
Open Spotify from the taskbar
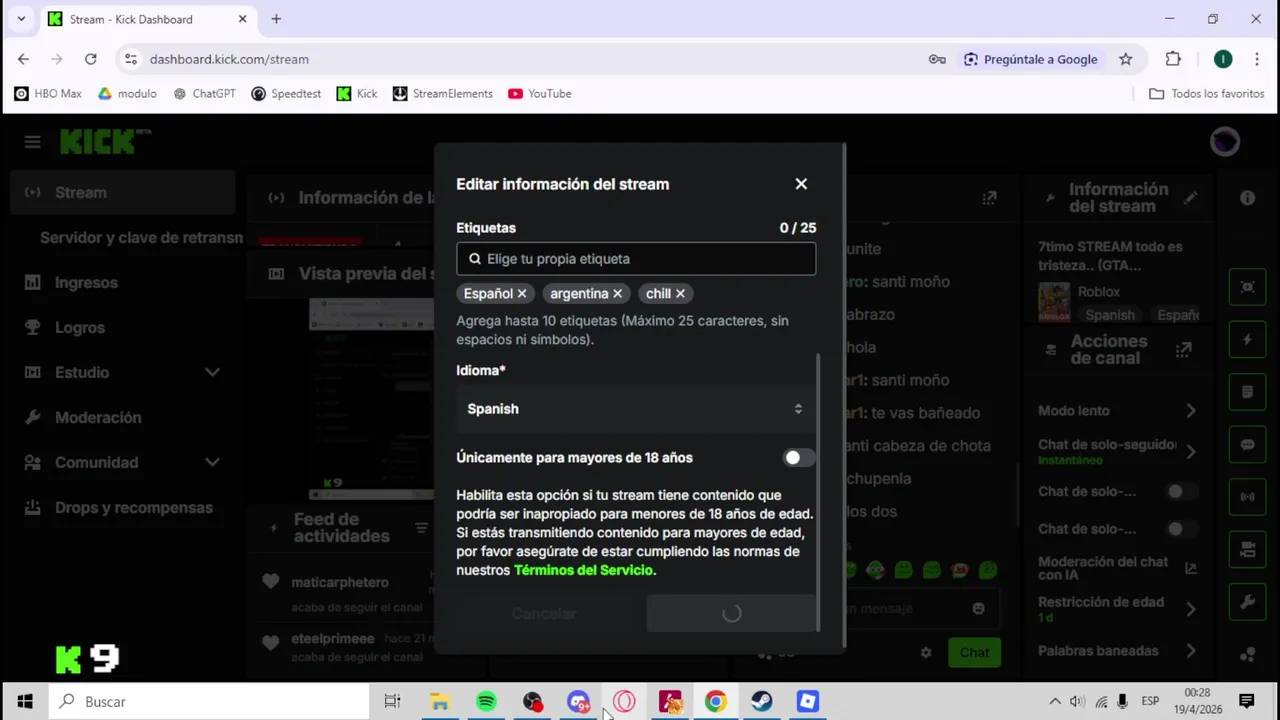click(x=486, y=702)
